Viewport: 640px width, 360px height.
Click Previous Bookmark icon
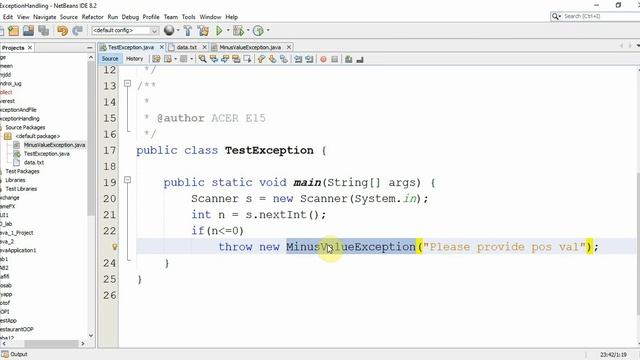[x=261, y=59]
